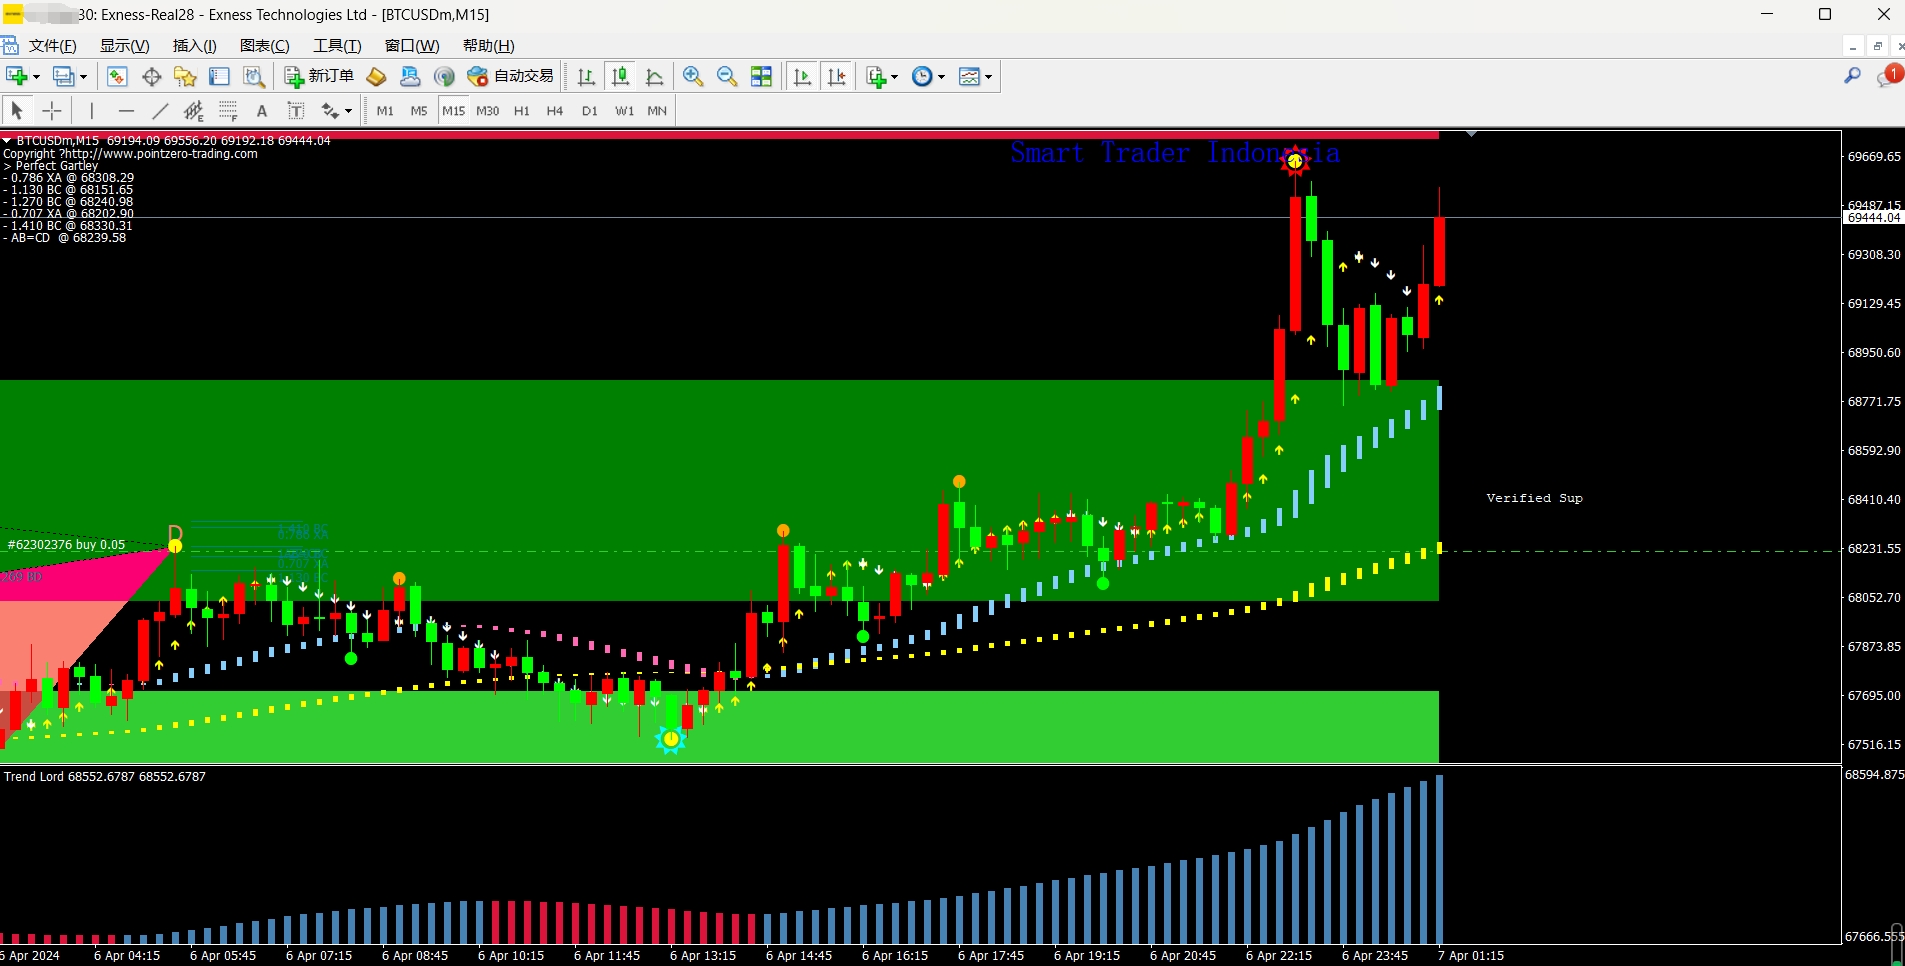This screenshot has height=966, width=1905.
Task: Switch chart to line chart style
Action: click(654, 76)
